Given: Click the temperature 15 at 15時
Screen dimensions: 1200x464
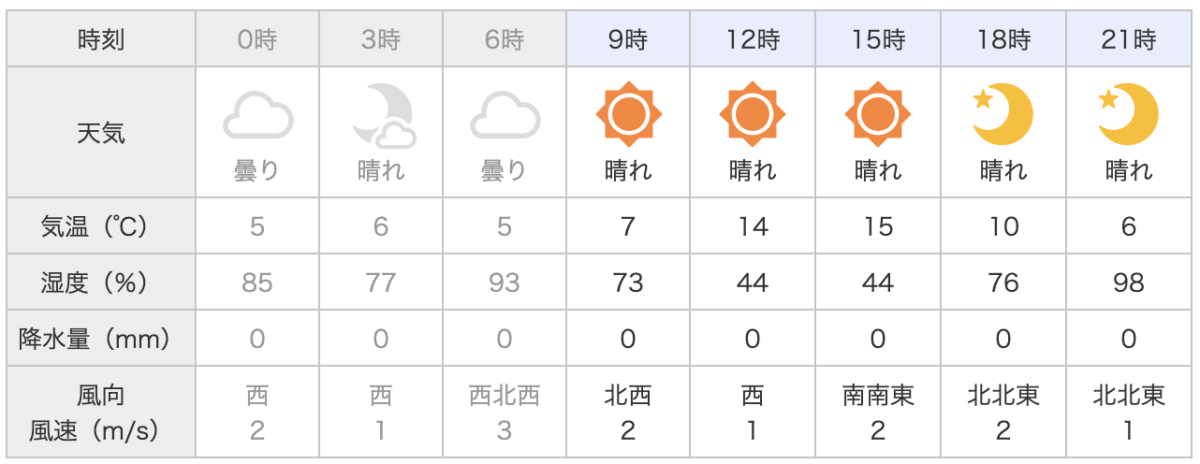Looking at the screenshot, I should pyautogui.click(x=877, y=227).
